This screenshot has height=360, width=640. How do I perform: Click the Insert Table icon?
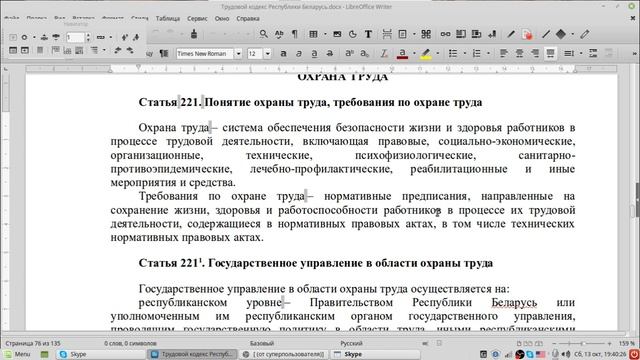point(313,34)
